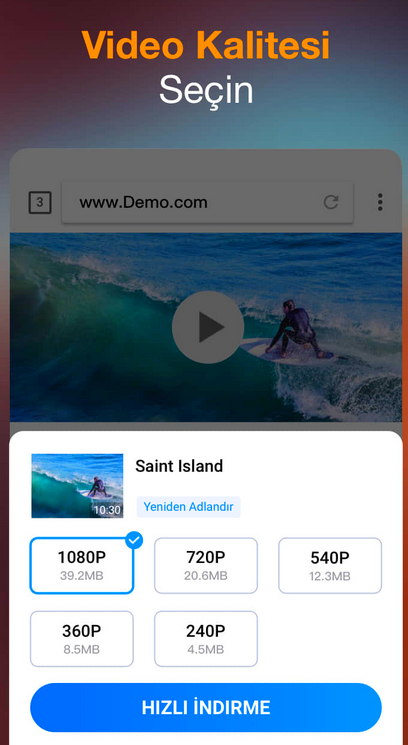Screen dimensions: 408x745
Task: Pick the 540P 12.3MB quality option
Action: pyautogui.click(x=330, y=565)
